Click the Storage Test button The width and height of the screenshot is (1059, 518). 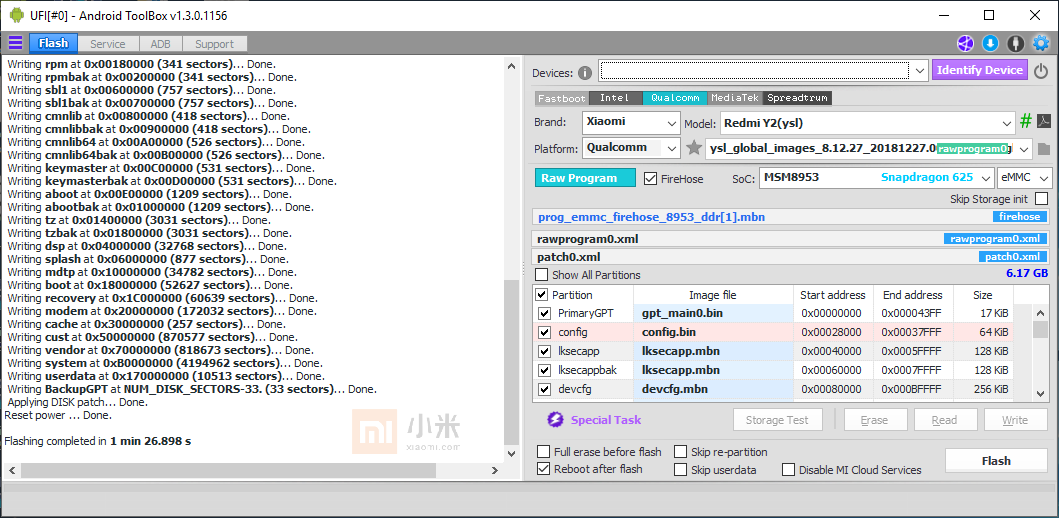[777, 419]
